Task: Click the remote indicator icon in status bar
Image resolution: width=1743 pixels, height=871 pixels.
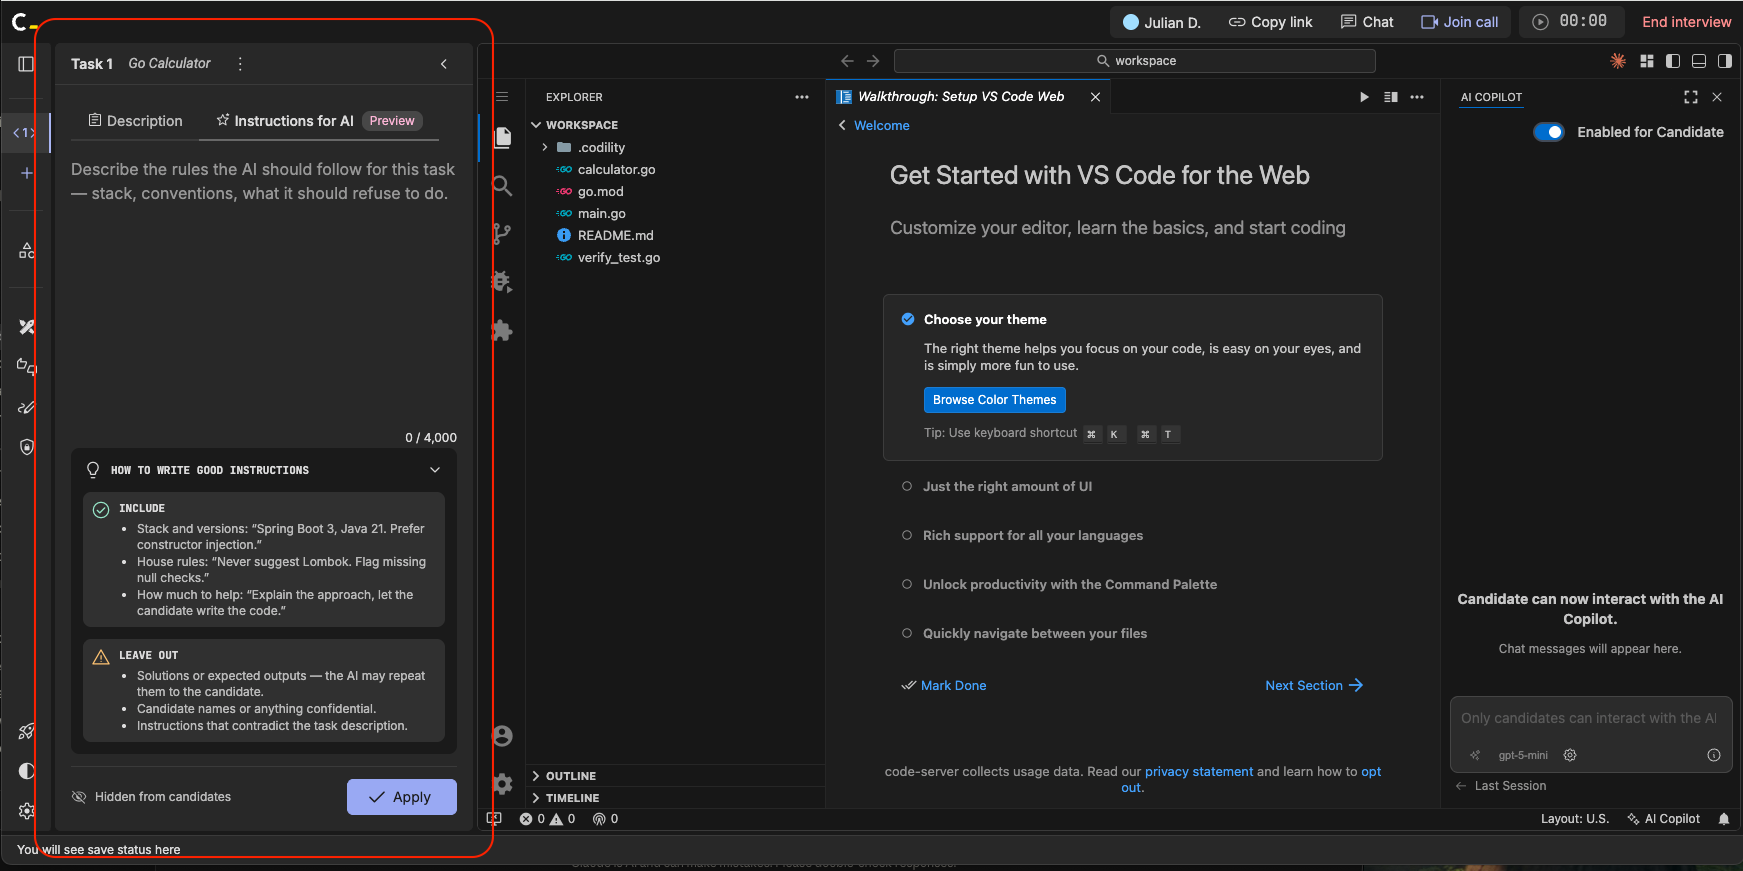Action: 494,819
